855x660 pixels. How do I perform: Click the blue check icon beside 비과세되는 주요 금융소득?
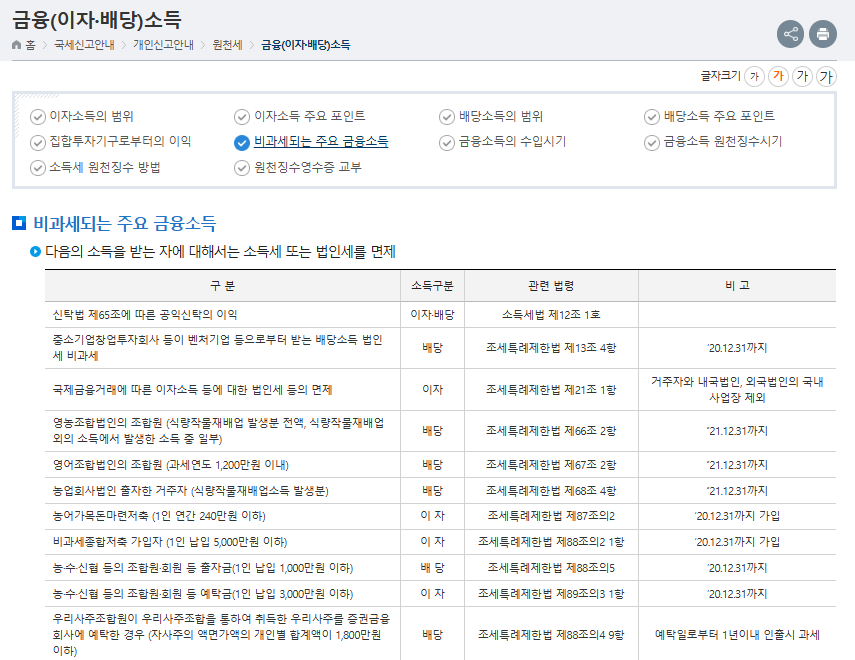pyautogui.click(x=241, y=142)
